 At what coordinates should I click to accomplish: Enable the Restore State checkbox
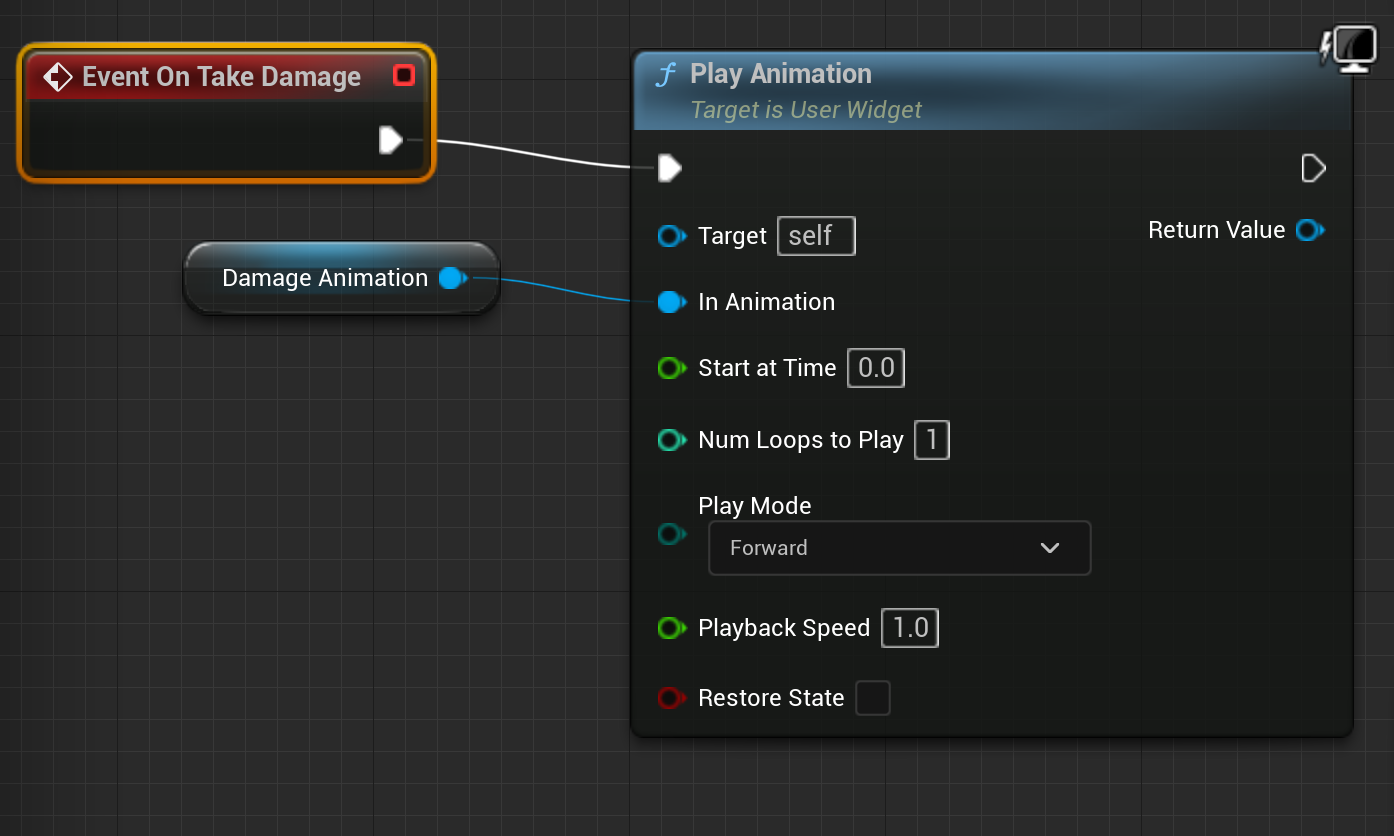(873, 698)
